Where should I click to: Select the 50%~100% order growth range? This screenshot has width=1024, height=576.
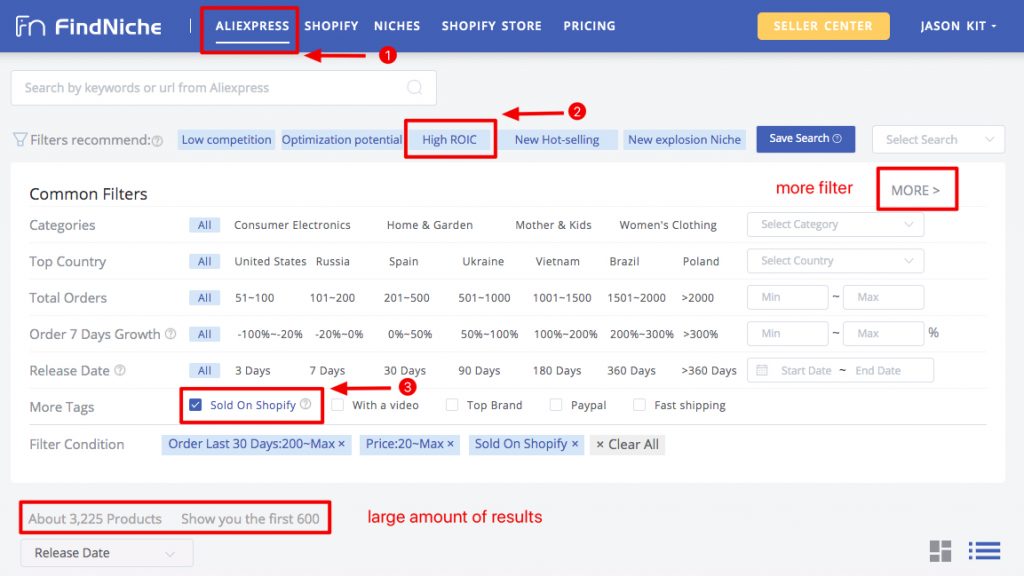click(489, 334)
